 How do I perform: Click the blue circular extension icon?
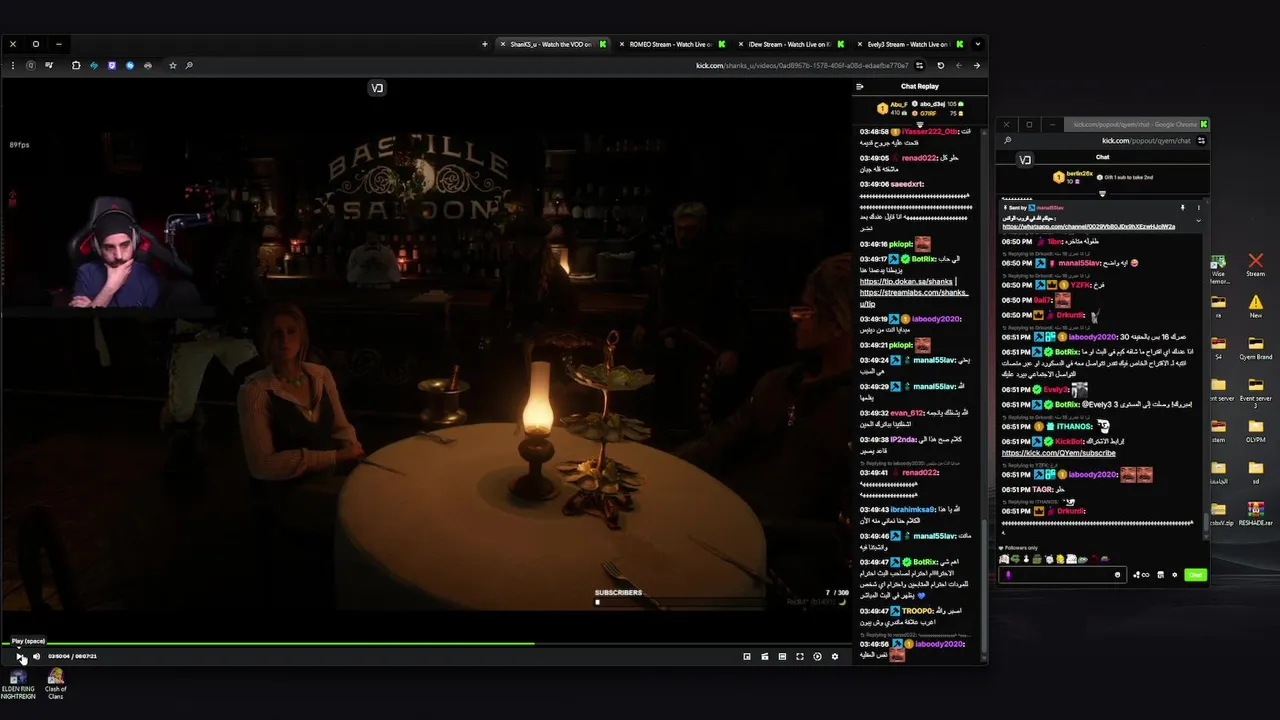point(130,66)
